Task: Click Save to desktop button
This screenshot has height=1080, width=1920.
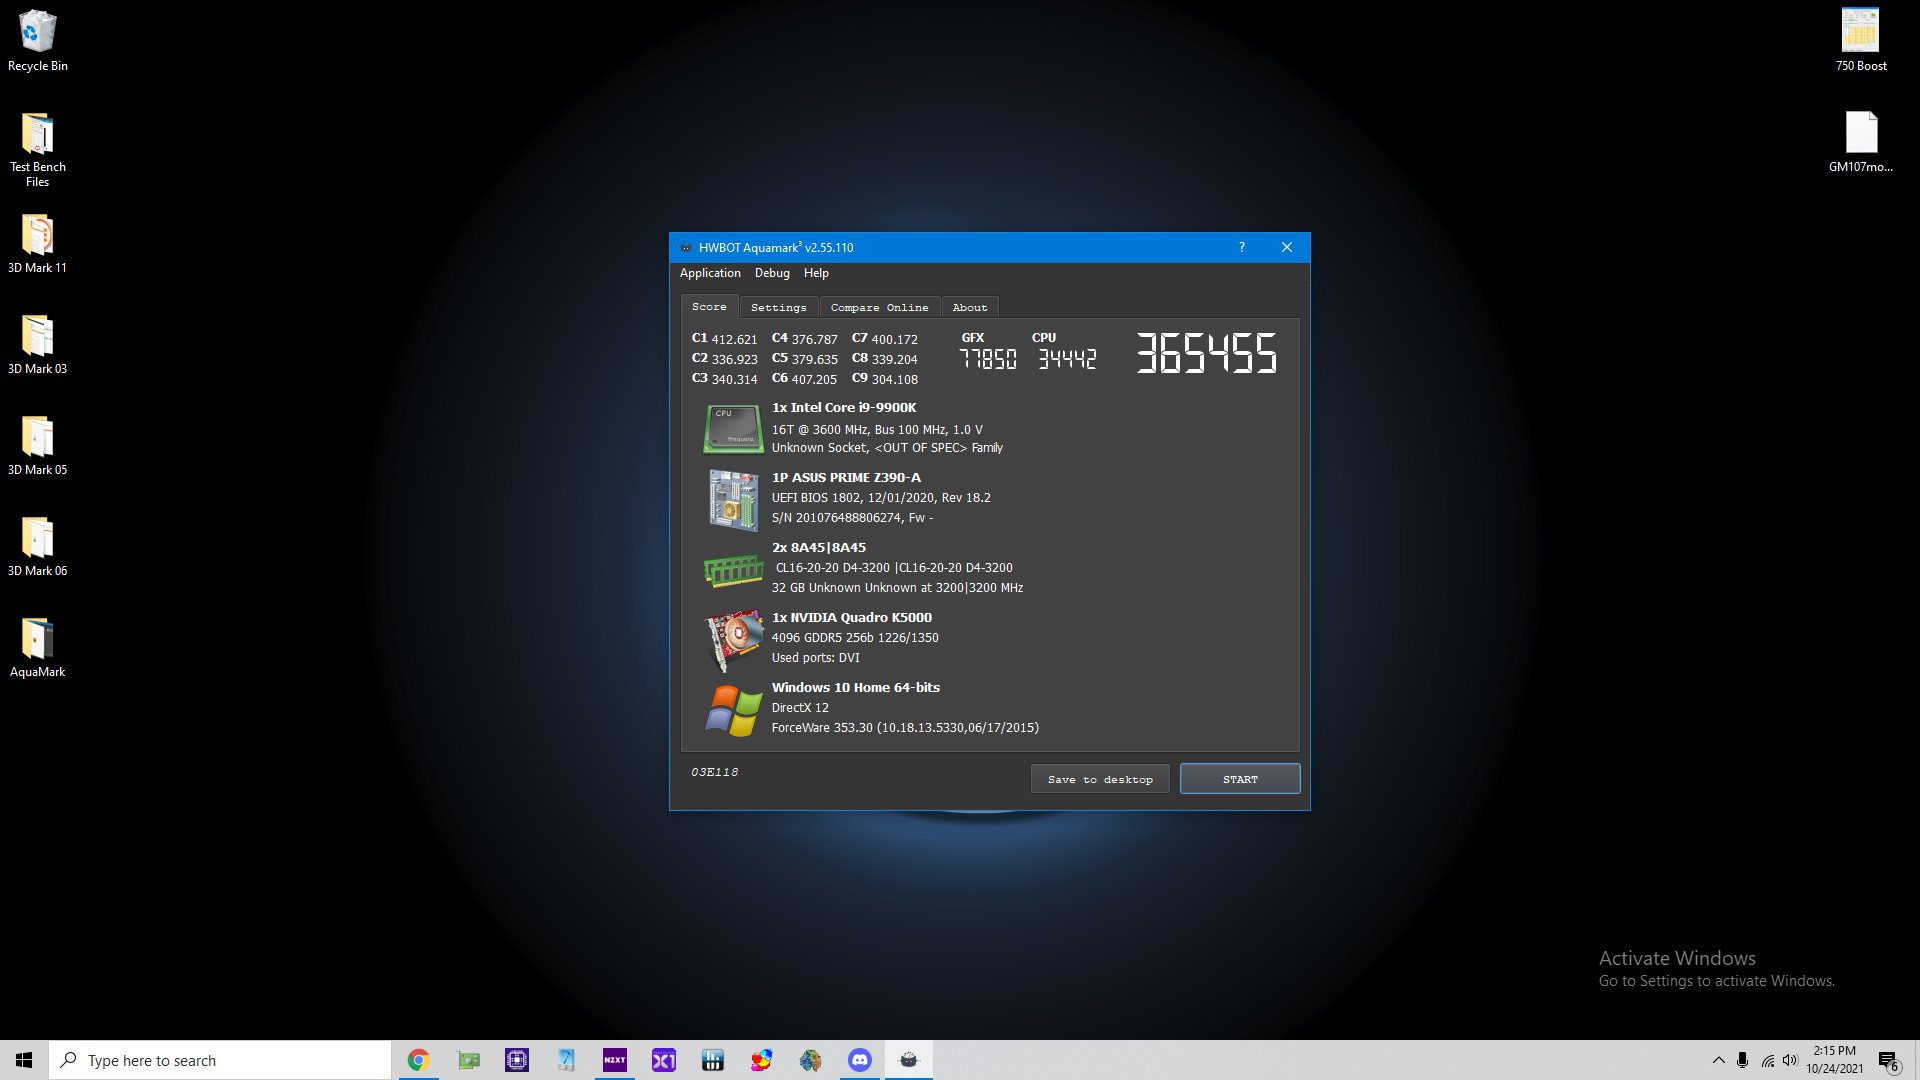Action: tap(1100, 779)
